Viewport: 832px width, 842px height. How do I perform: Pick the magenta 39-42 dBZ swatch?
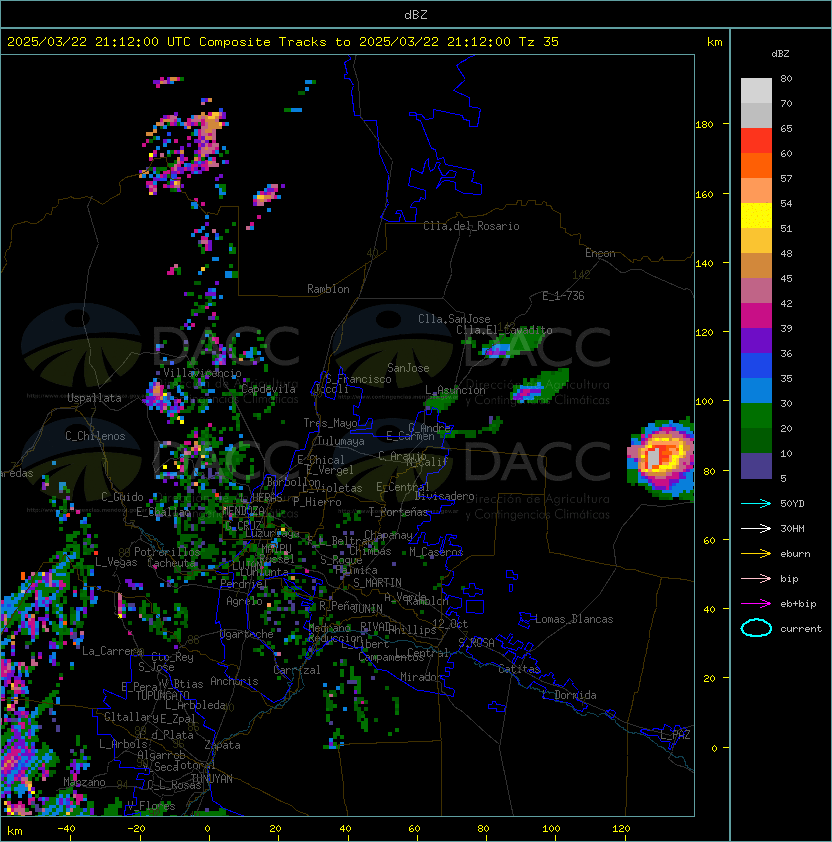coord(756,316)
